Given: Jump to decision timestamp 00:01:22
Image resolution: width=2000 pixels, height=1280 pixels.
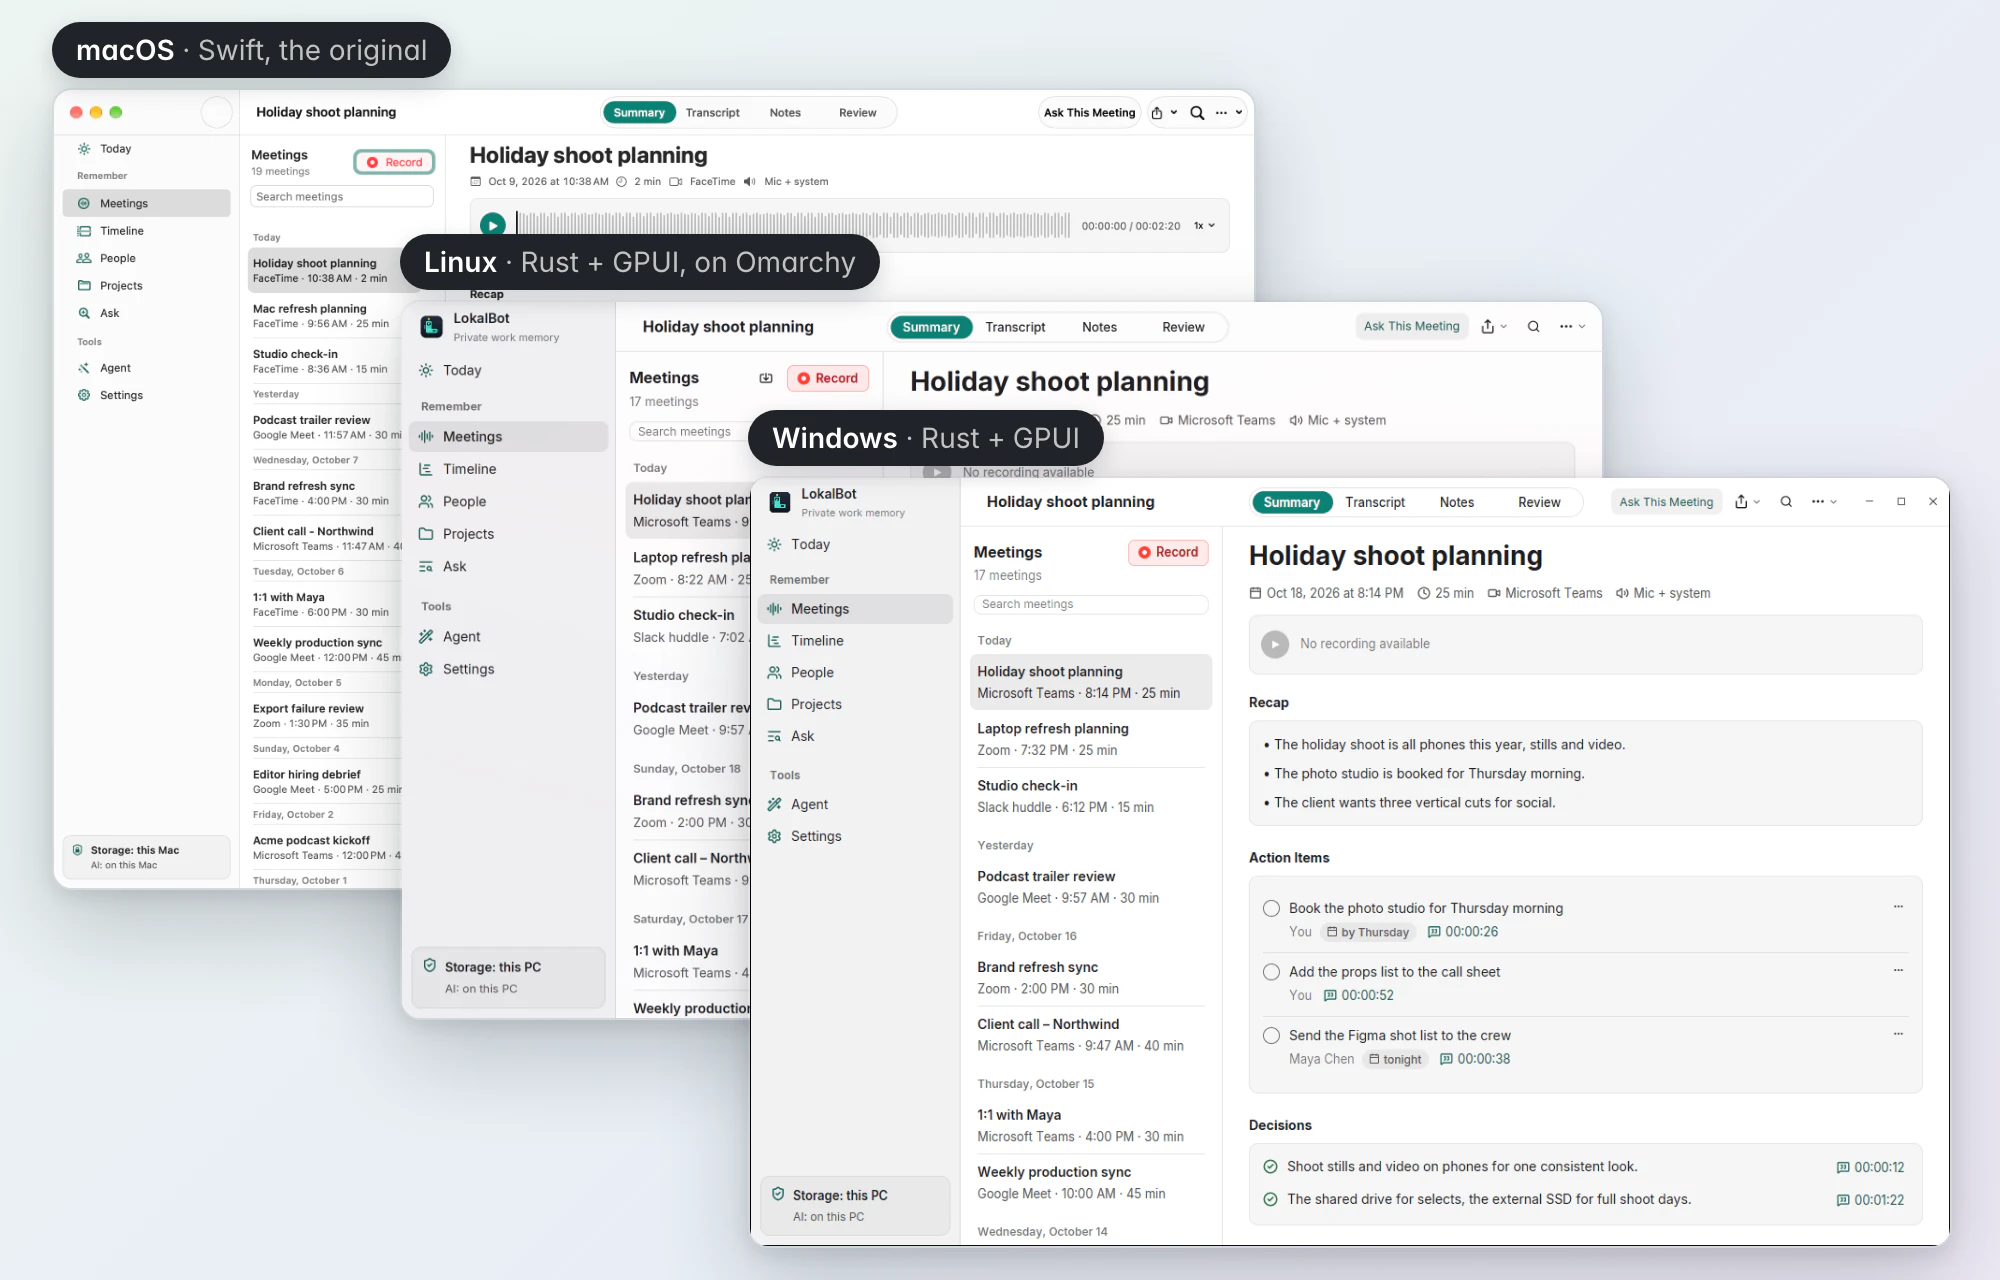Looking at the screenshot, I should coord(1871,1200).
